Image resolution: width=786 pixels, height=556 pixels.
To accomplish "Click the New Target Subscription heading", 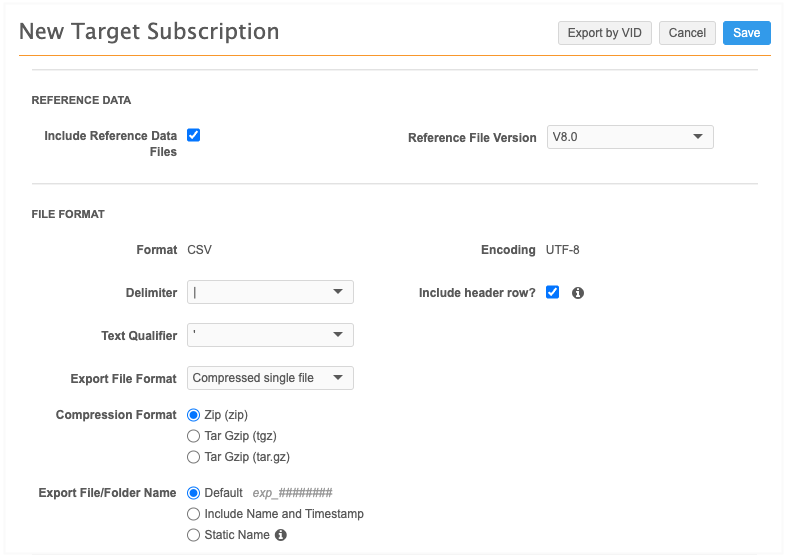I will coord(149,31).
